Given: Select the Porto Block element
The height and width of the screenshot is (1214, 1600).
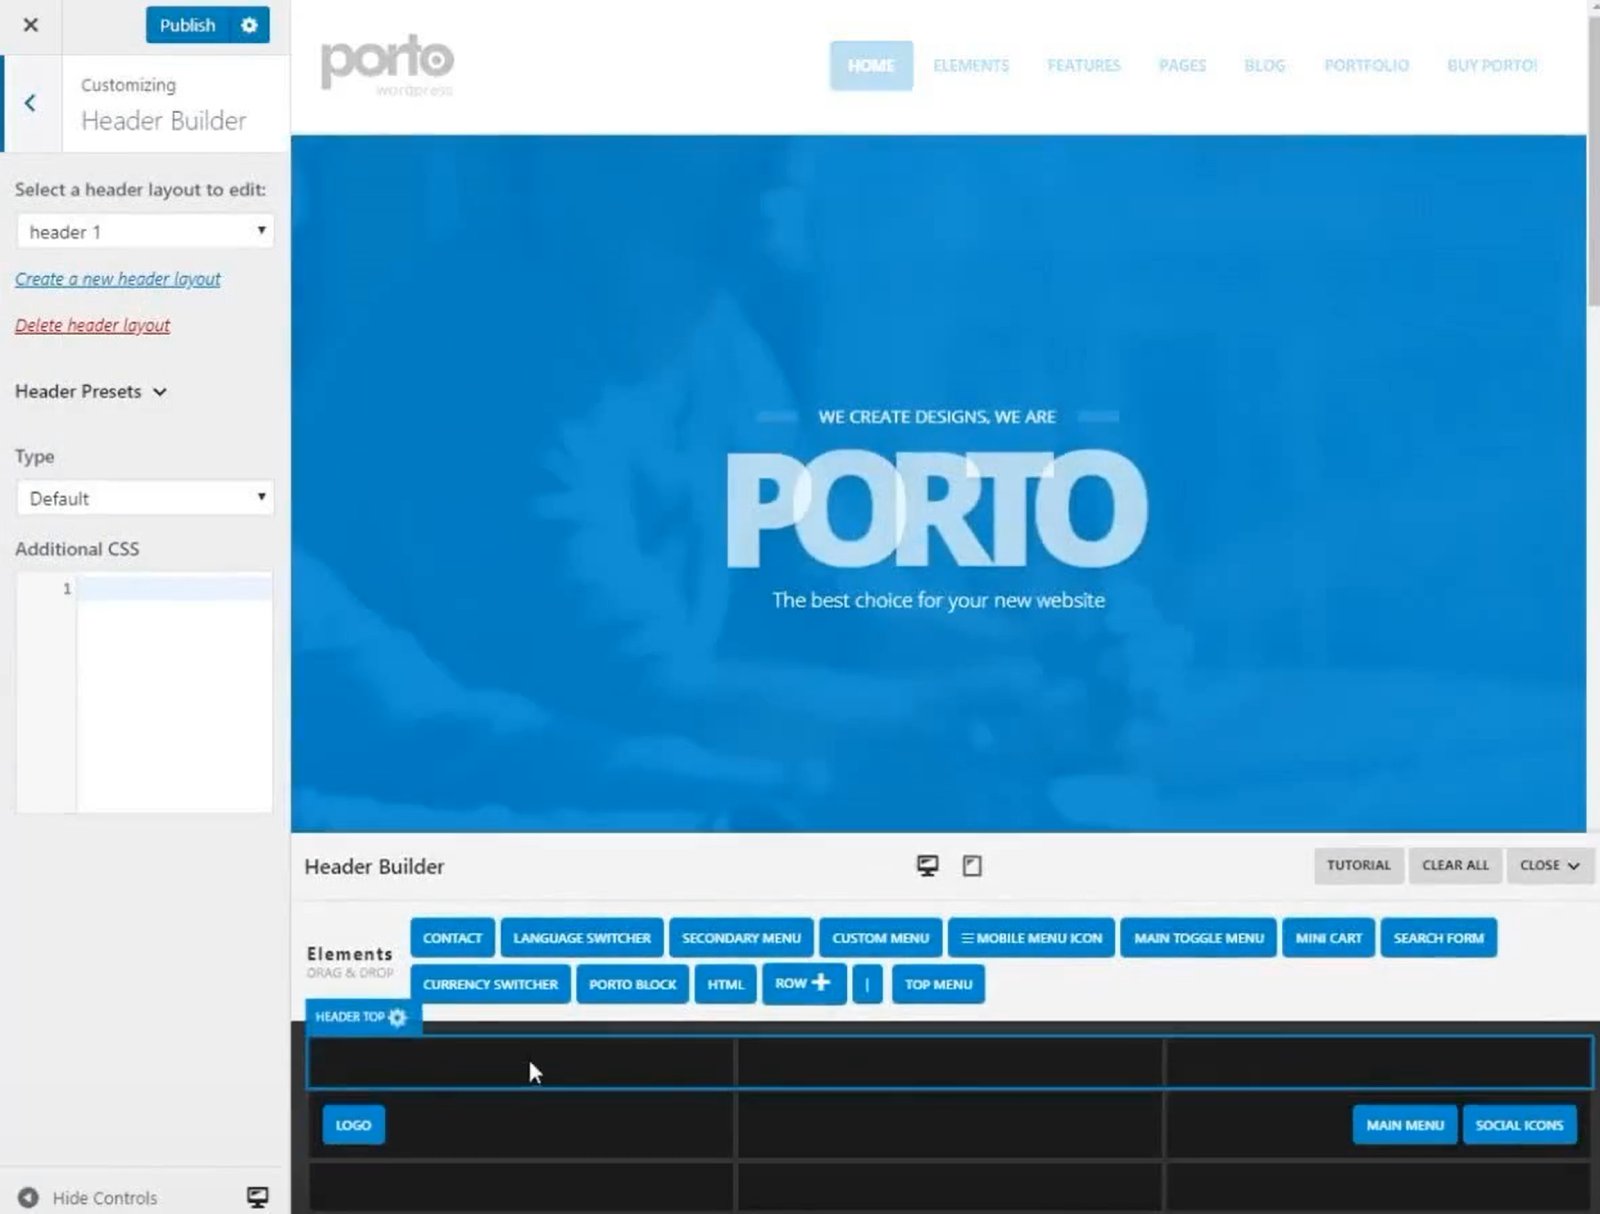Looking at the screenshot, I should click(632, 984).
